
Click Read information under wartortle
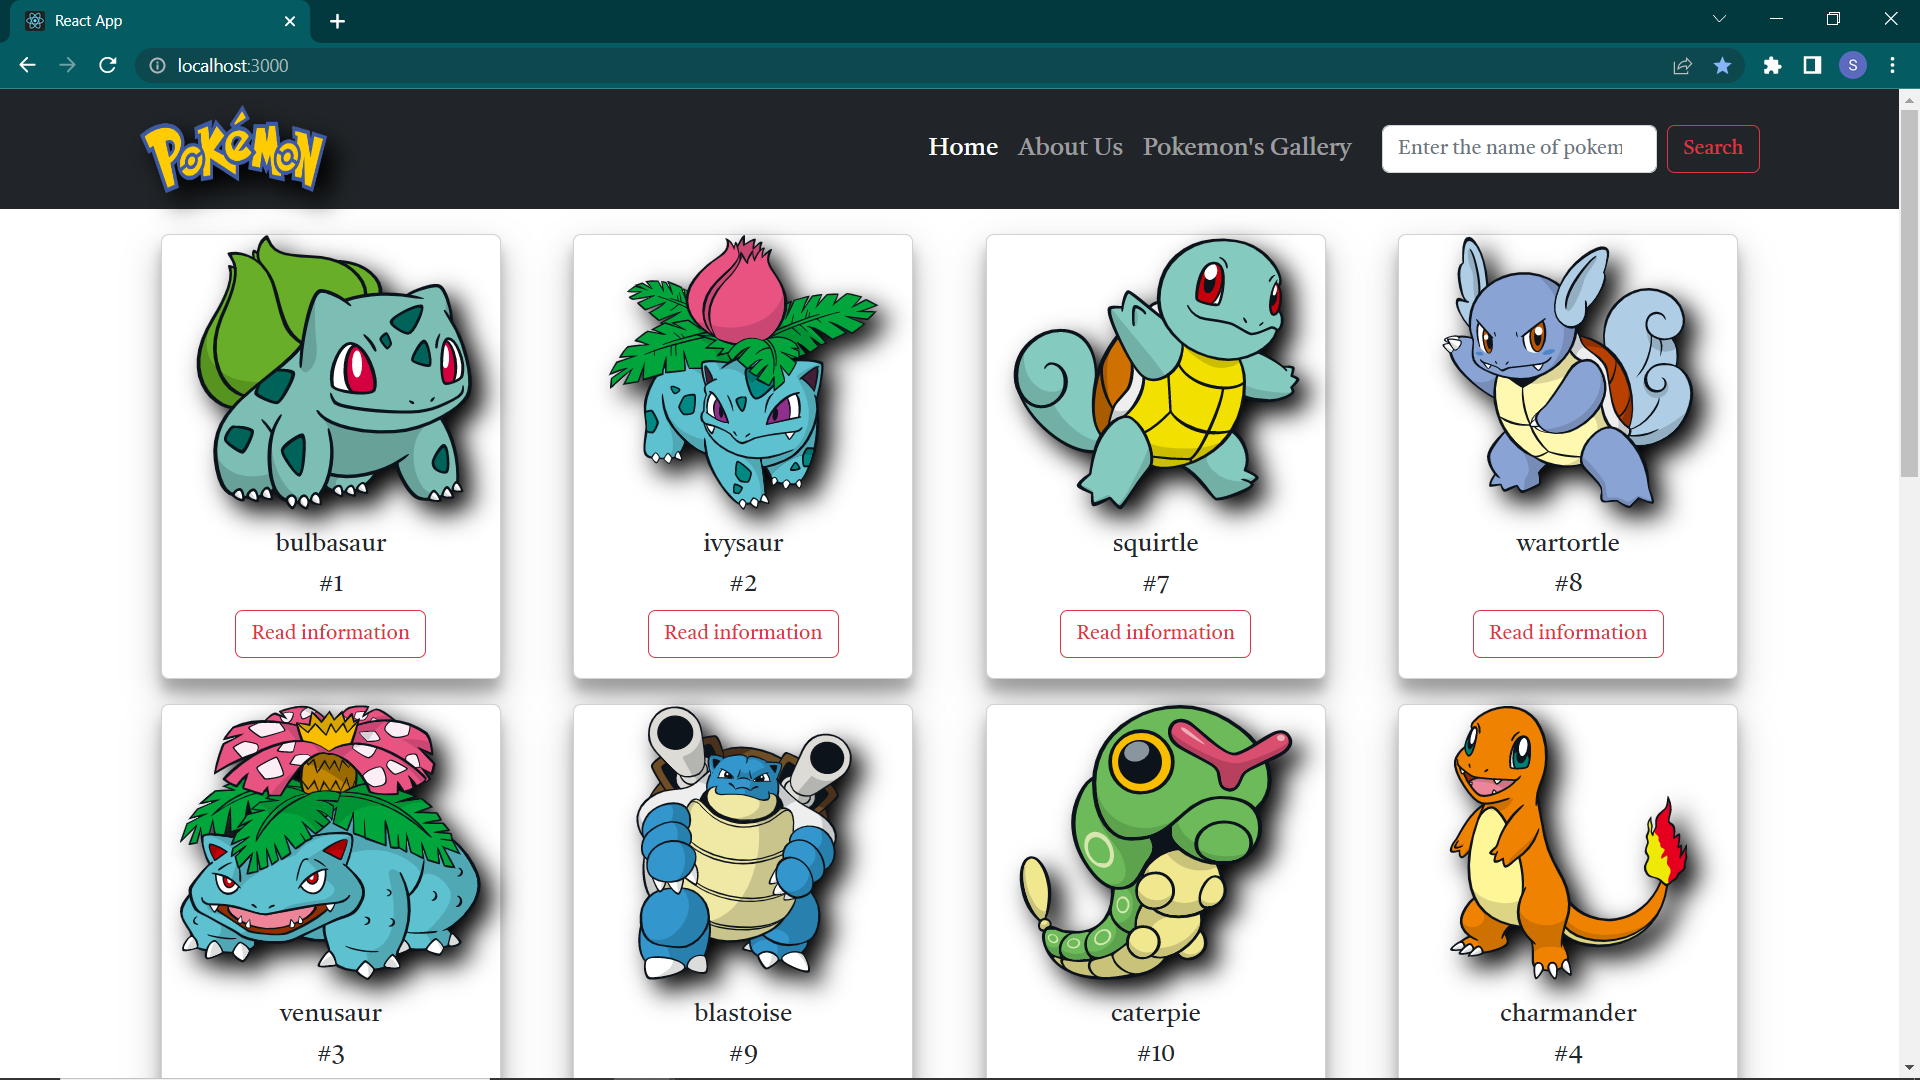click(x=1567, y=633)
